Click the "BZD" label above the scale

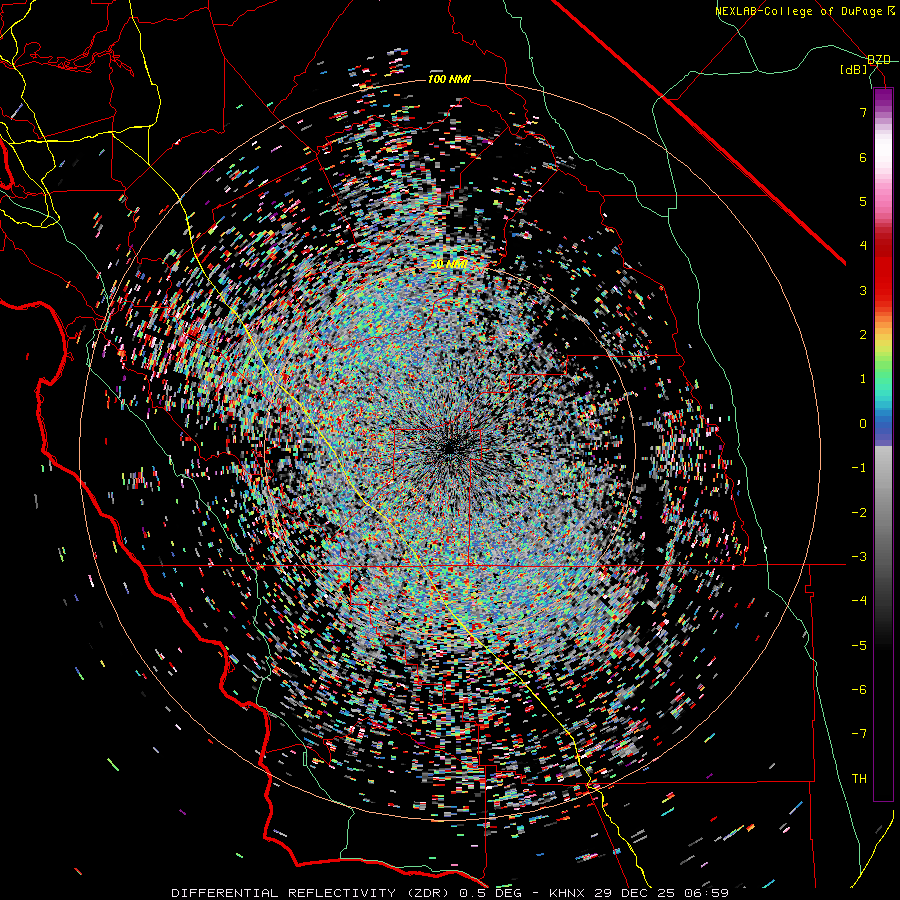tap(879, 60)
